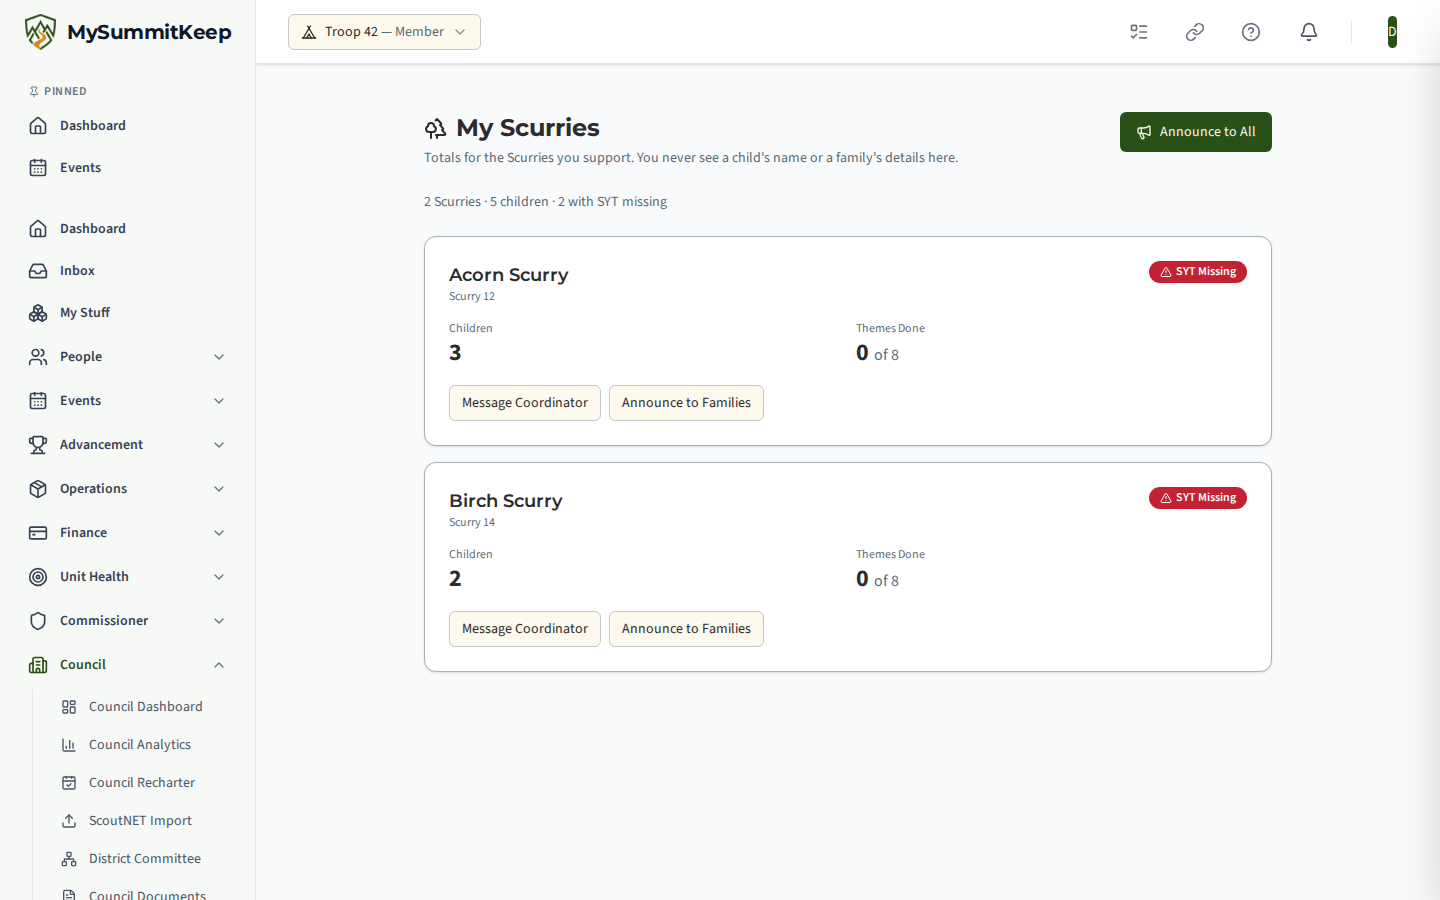Message Coordinator for Birch Scurry

pyautogui.click(x=525, y=629)
